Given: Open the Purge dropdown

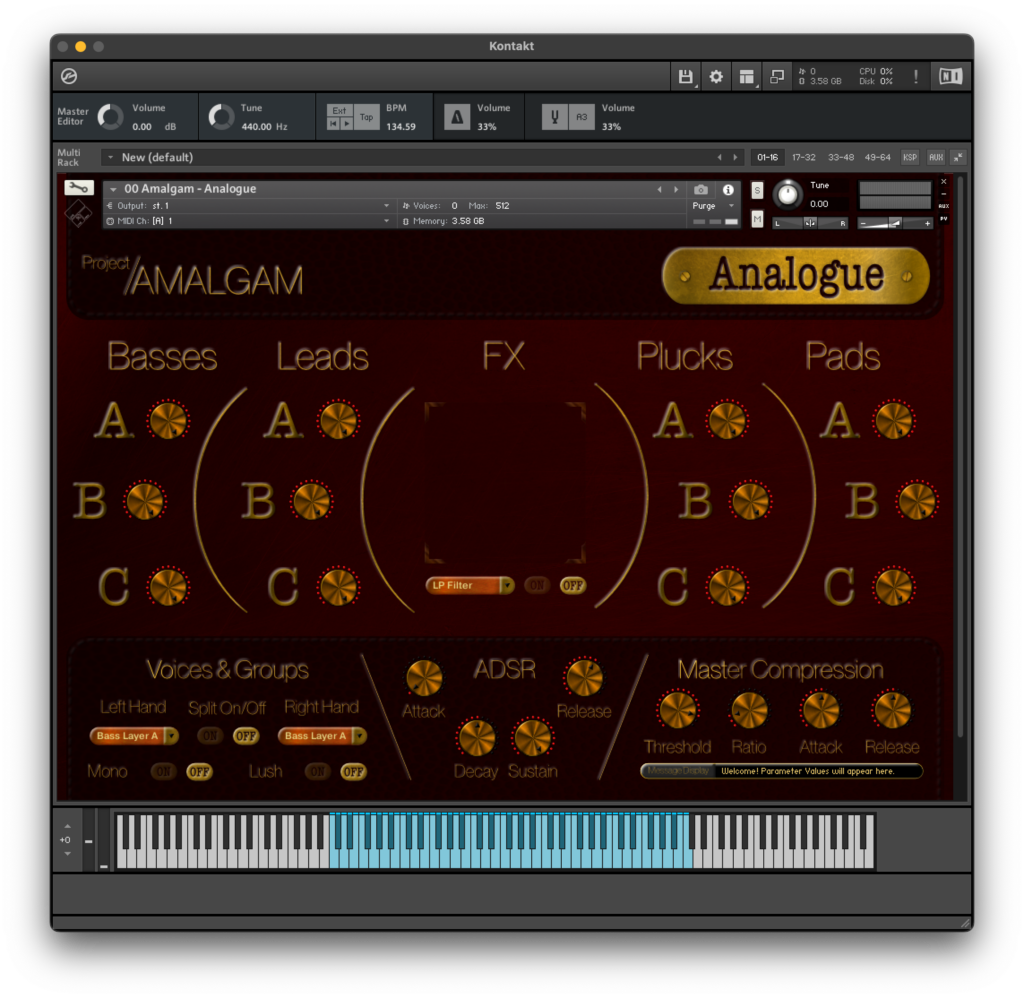Looking at the screenshot, I should 713,206.
